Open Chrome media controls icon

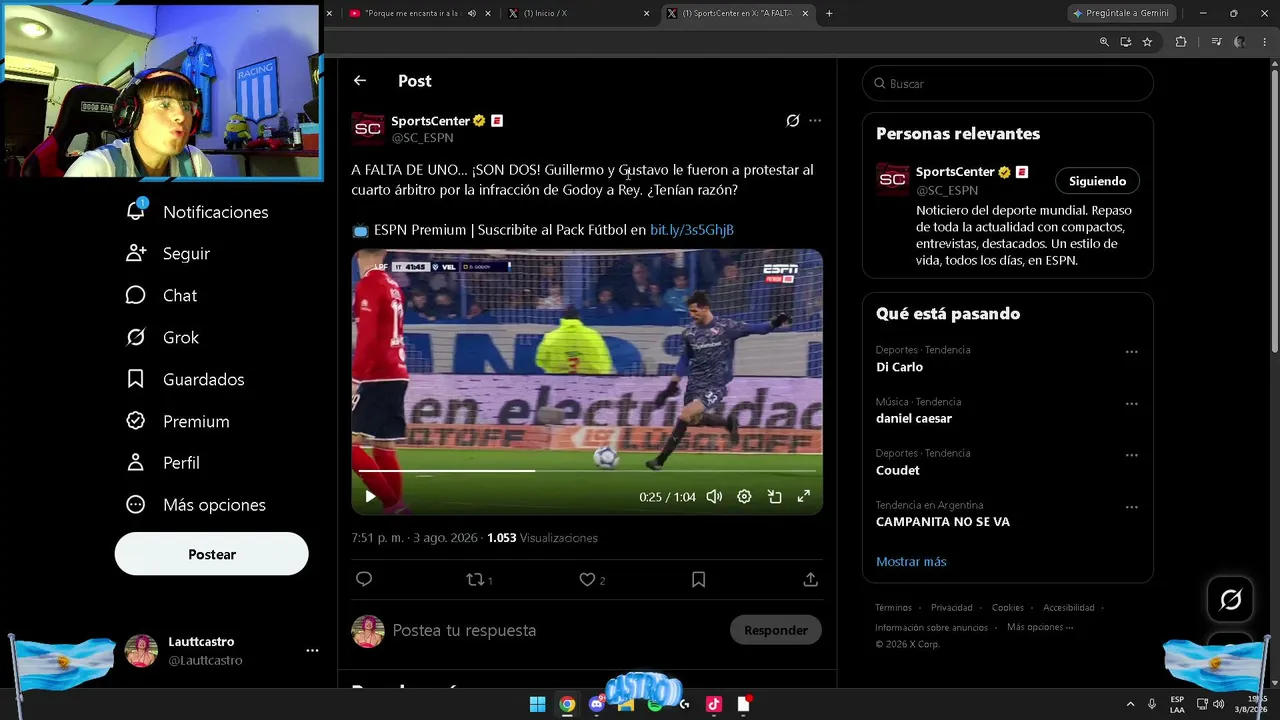1216,42
